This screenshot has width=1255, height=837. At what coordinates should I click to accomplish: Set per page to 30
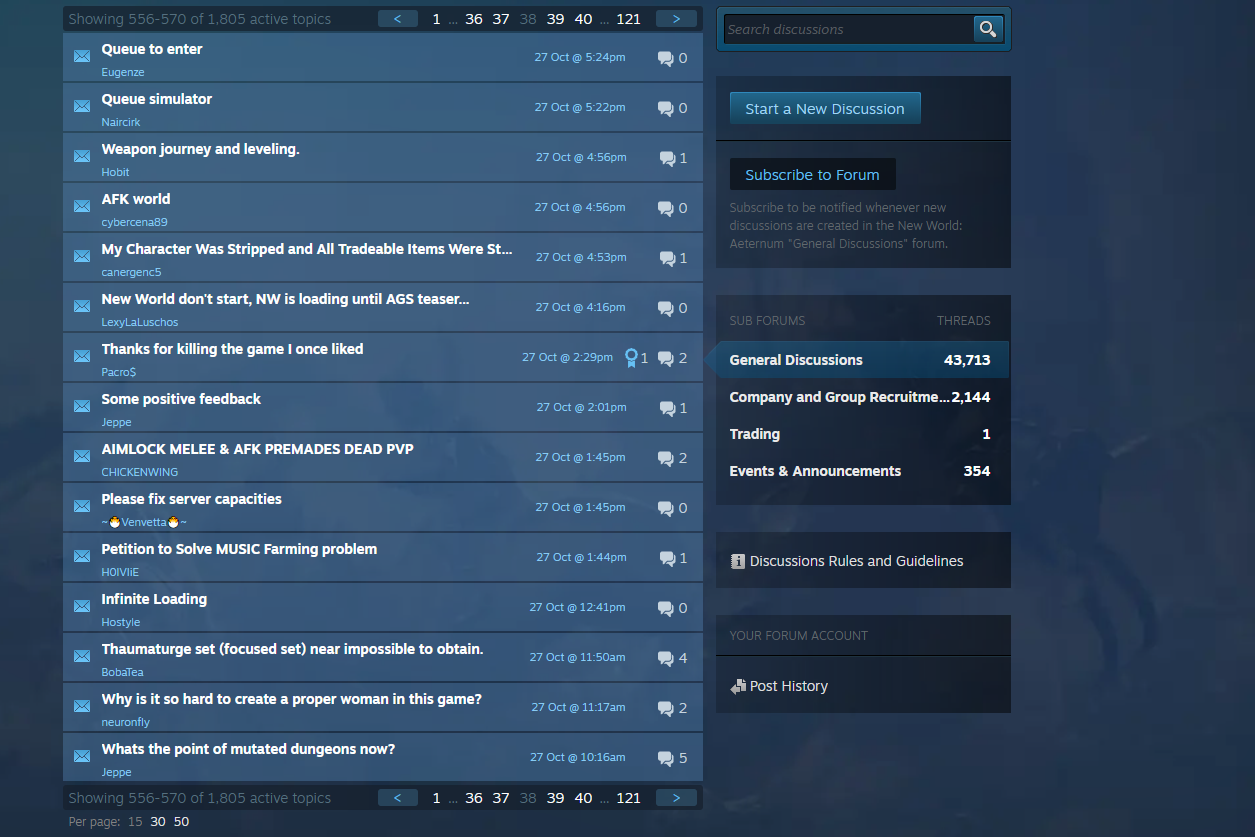pos(158,822)
